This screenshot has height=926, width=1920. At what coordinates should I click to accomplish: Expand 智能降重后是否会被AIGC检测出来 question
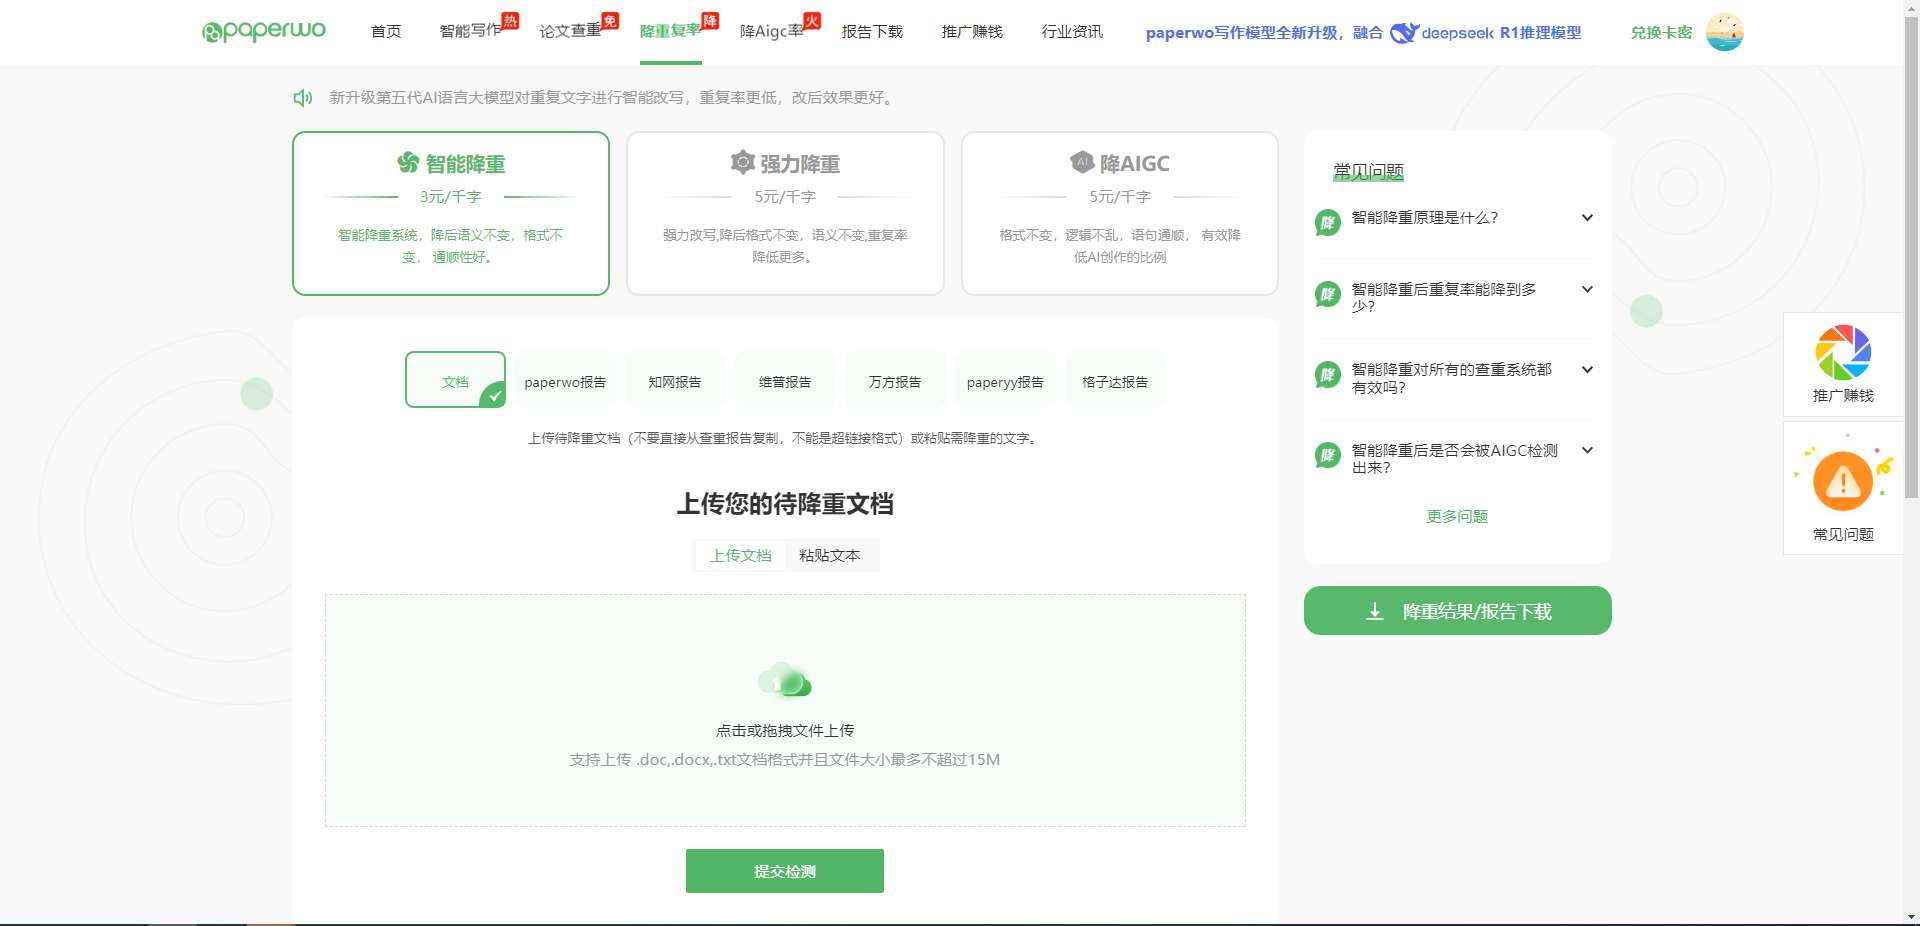(x=1587, y=451)
